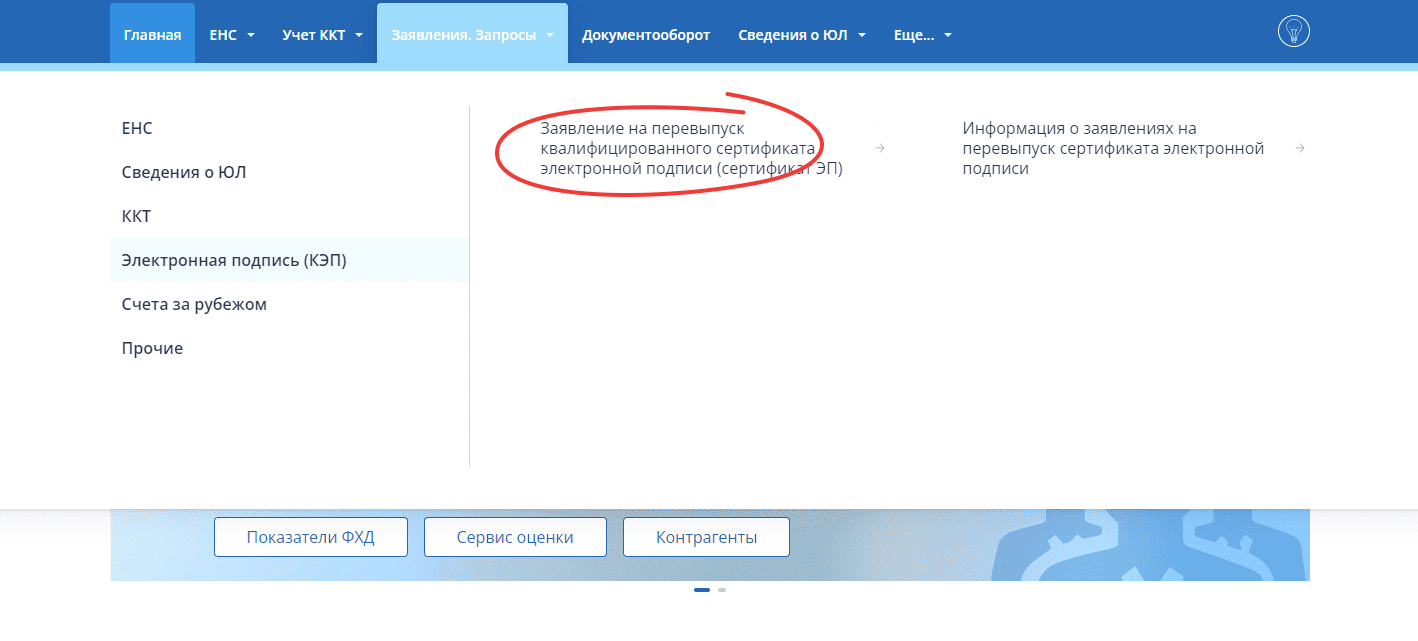Open Счета за рубежом category
Image resolution: width=1418 pixels, height=641 pixels.
[x=194, y=304]
